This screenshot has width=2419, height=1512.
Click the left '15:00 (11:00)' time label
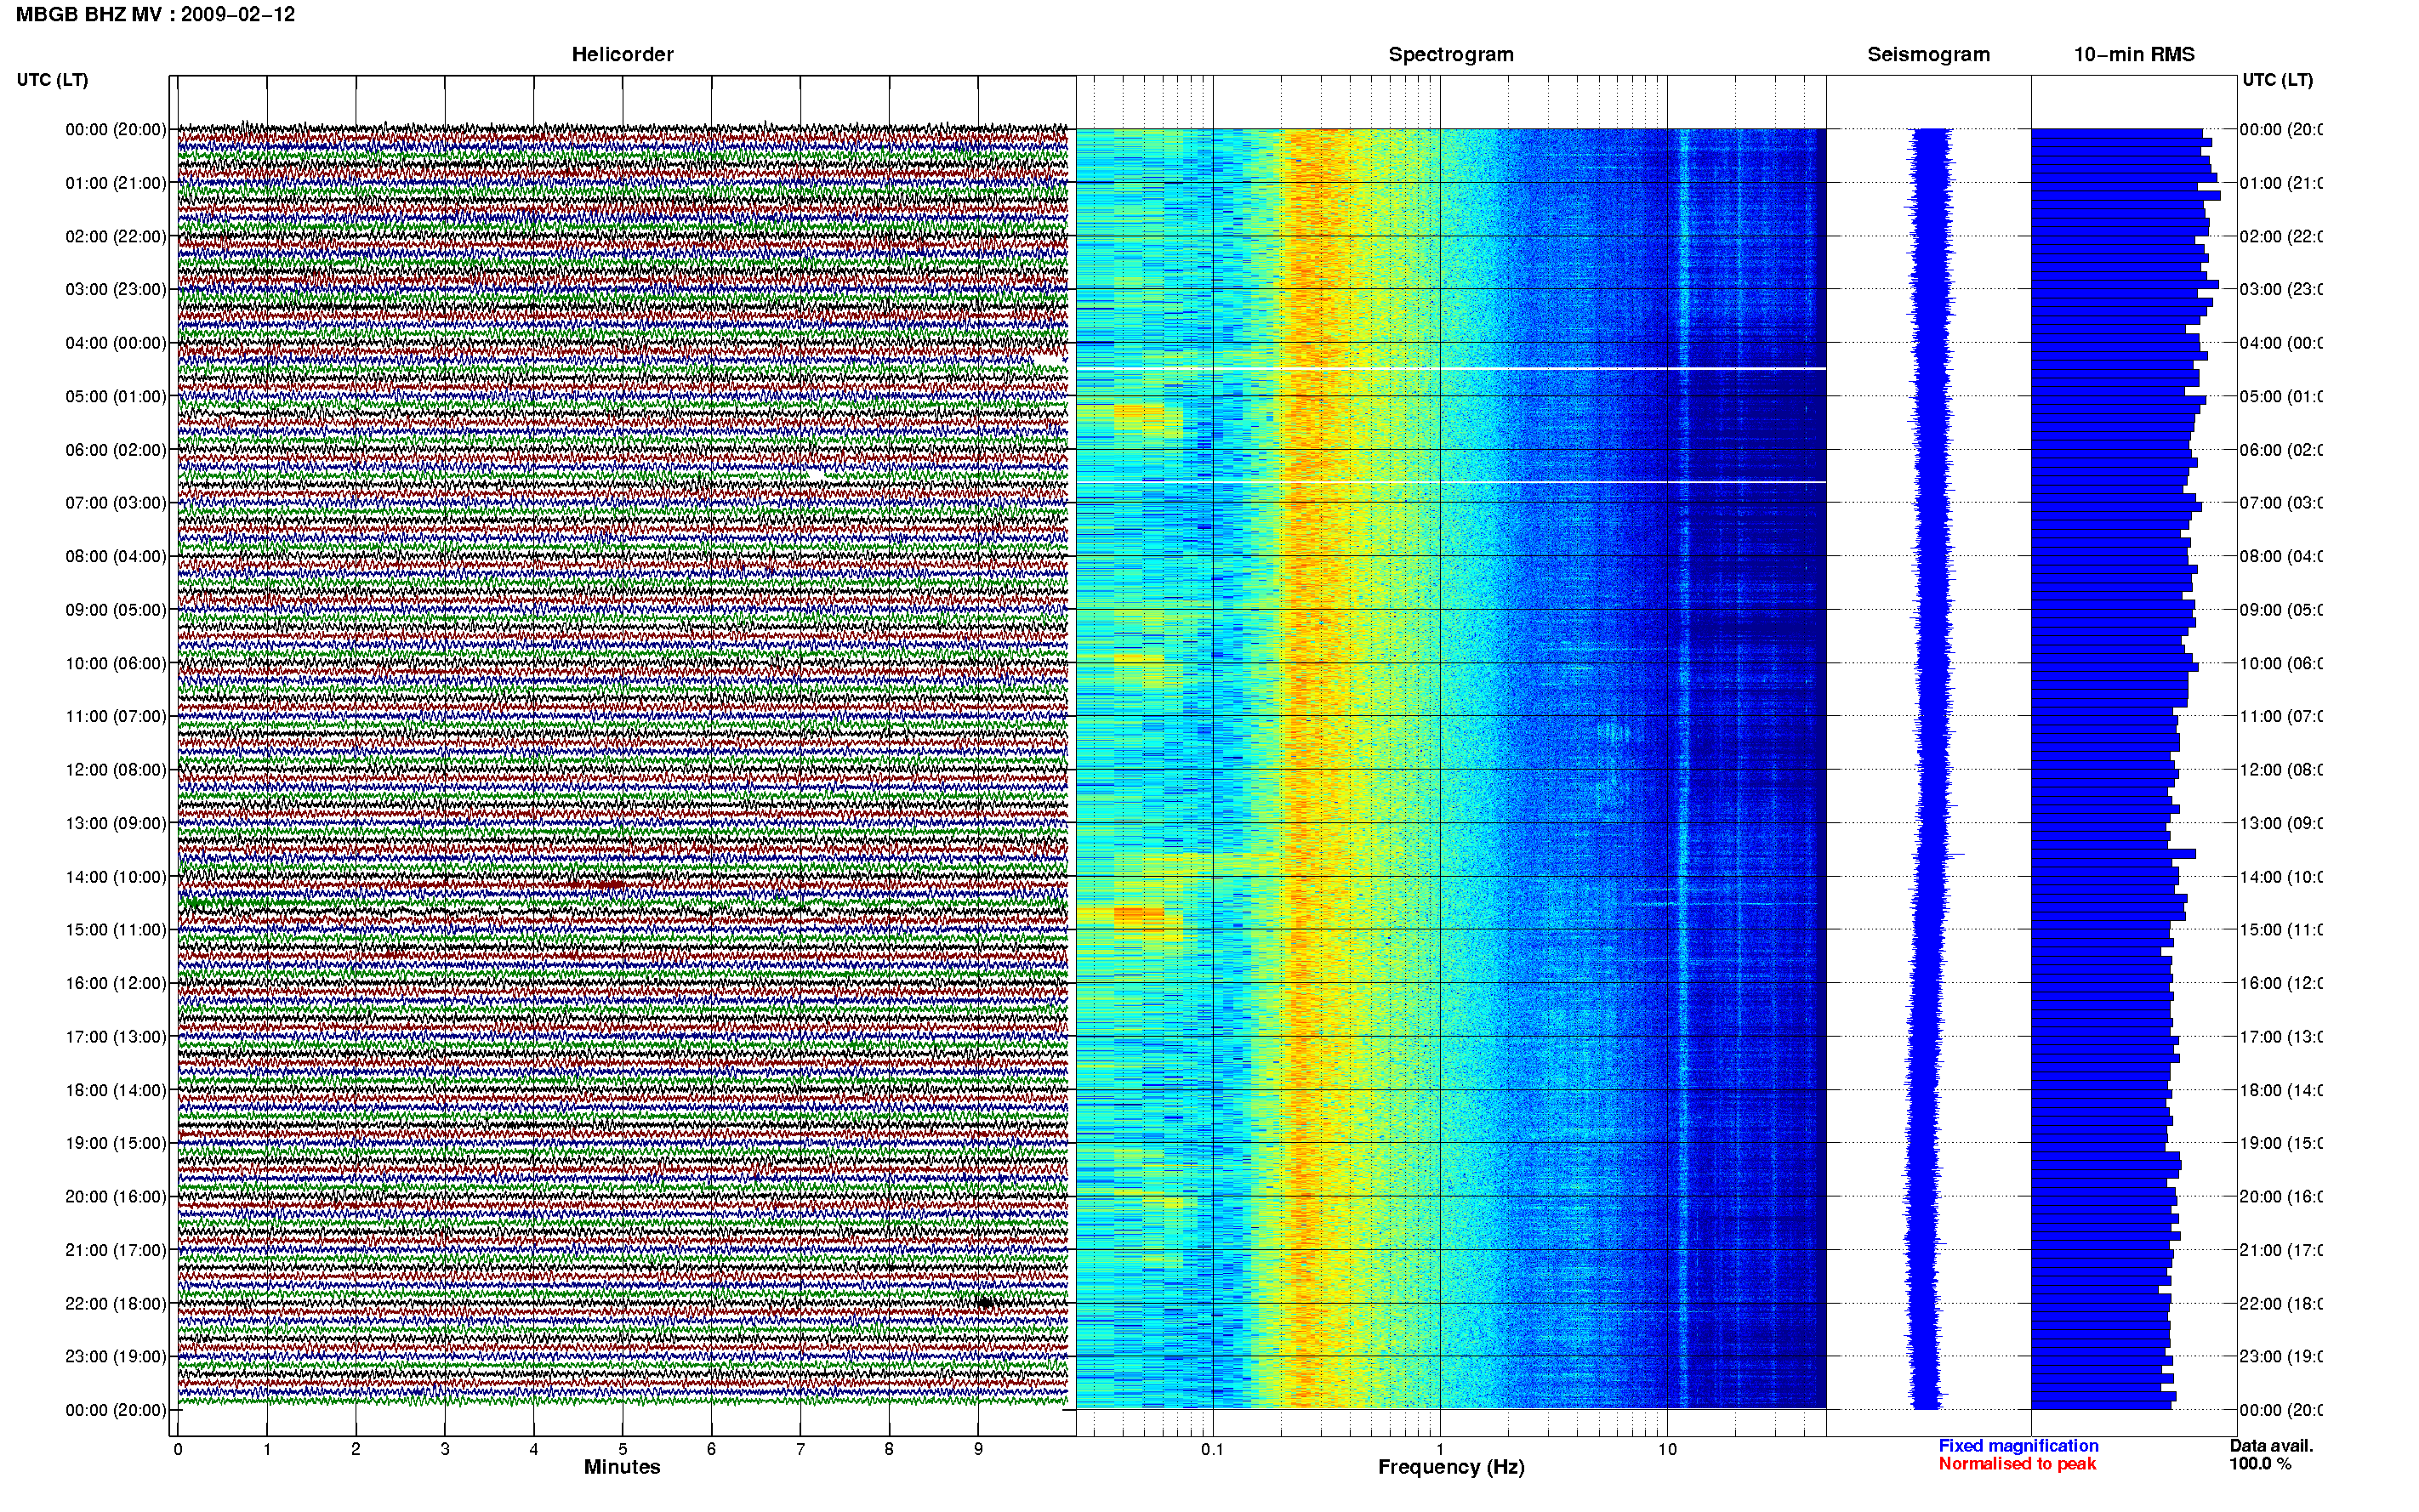pyautogui.click(x=116, y=929)
